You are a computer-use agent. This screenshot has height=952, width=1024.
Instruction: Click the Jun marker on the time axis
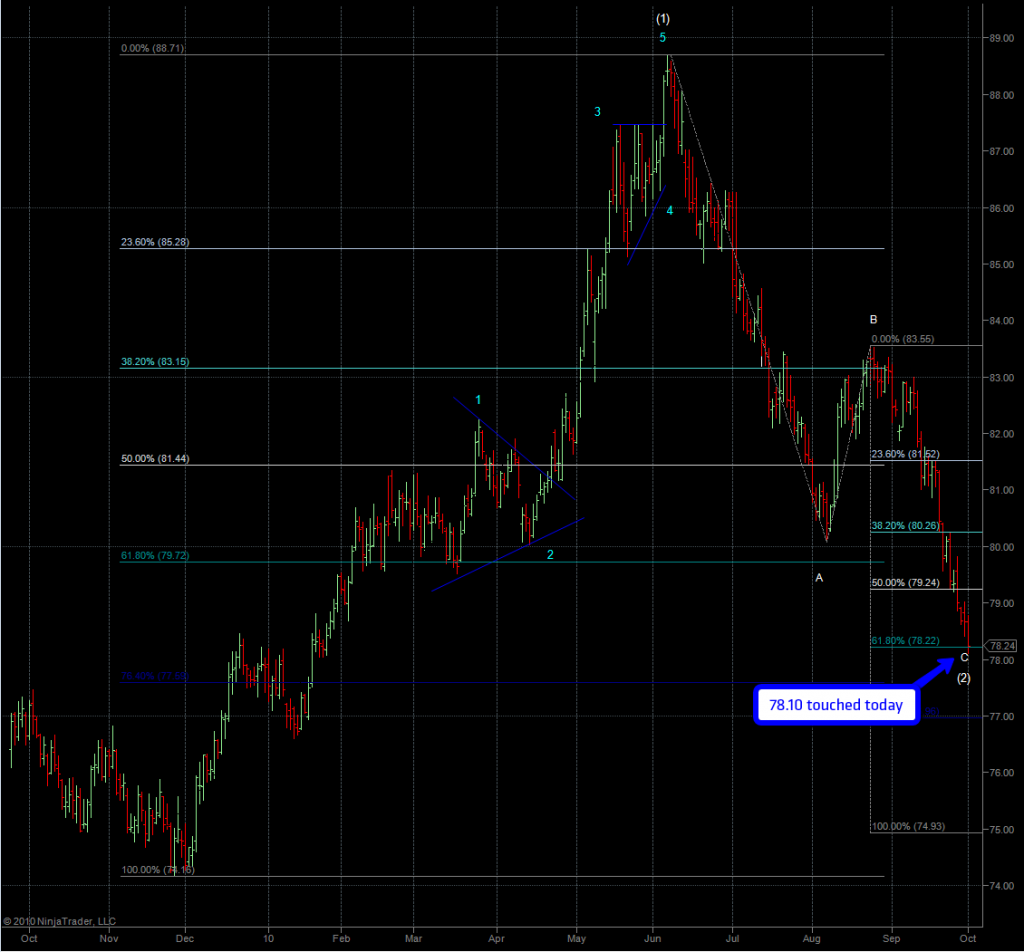653,938
